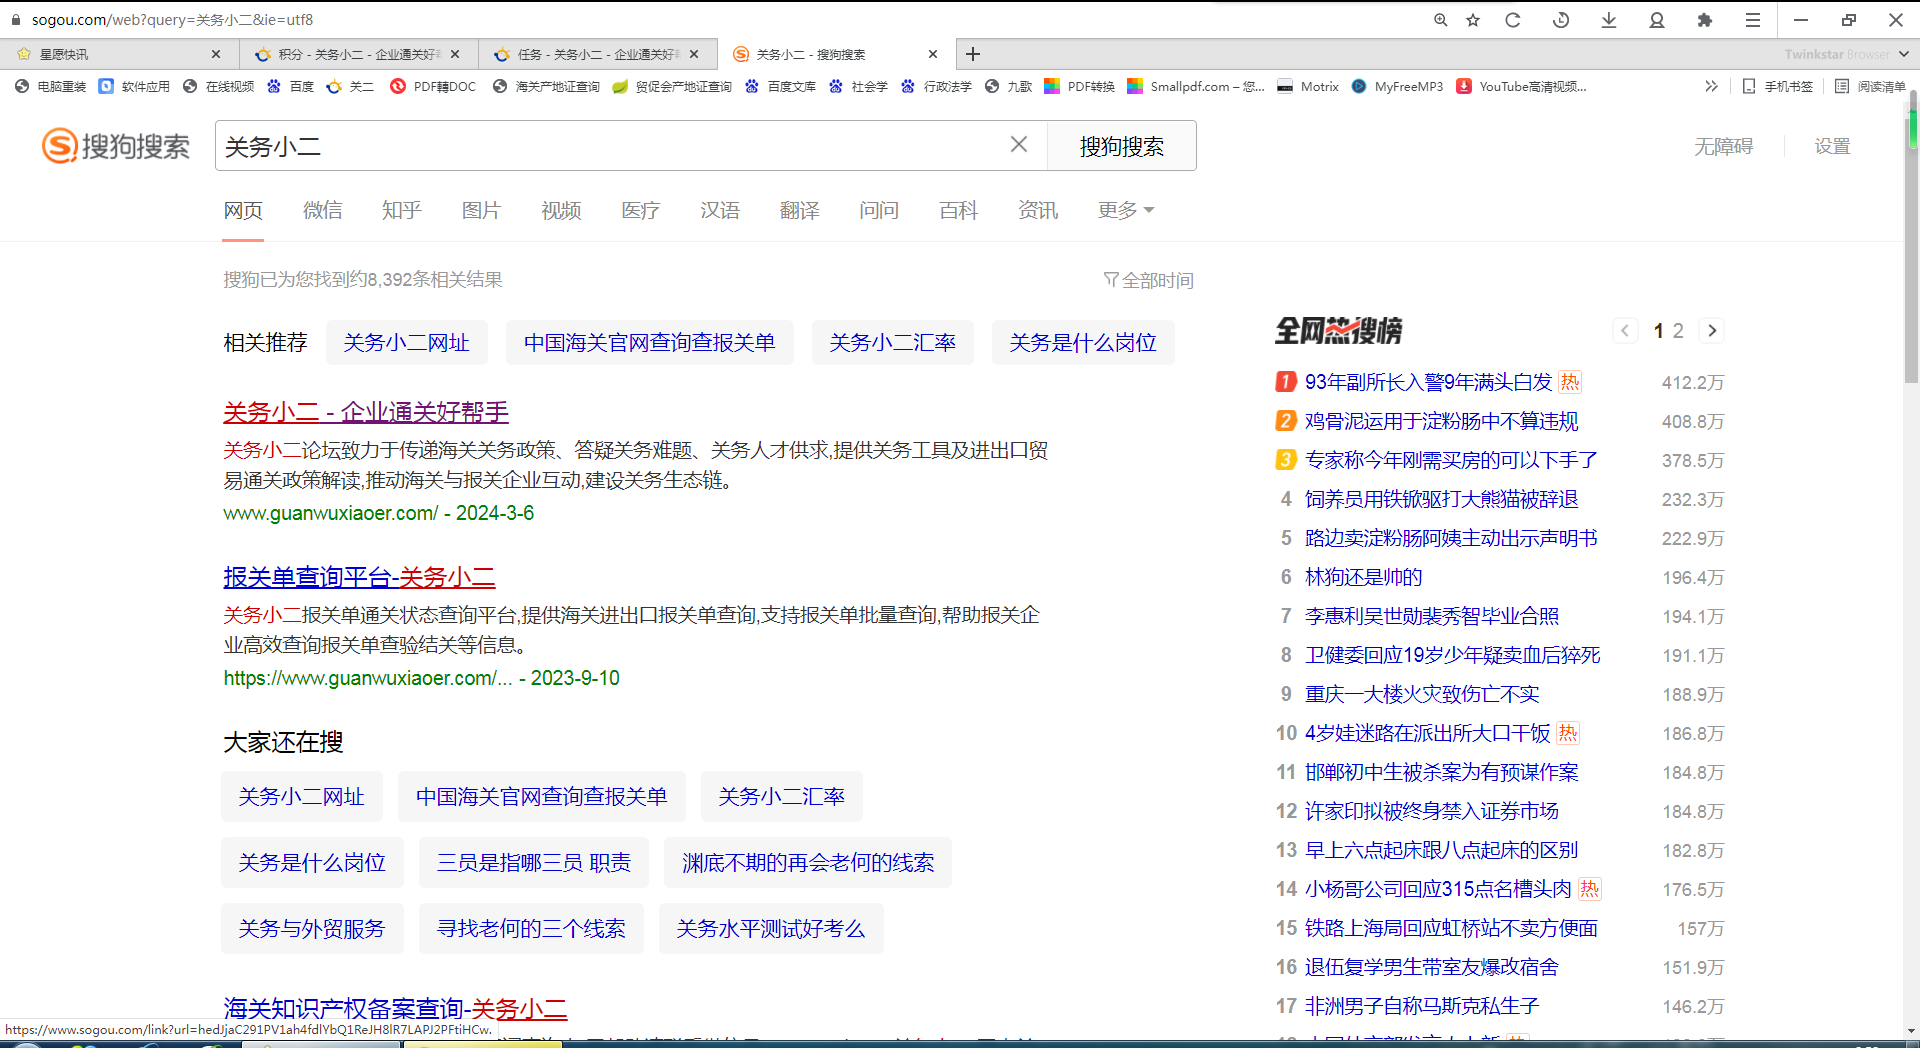Open browsing history with the clock icon
Screen dimensions: 1920x1048
coord(1561,20)
